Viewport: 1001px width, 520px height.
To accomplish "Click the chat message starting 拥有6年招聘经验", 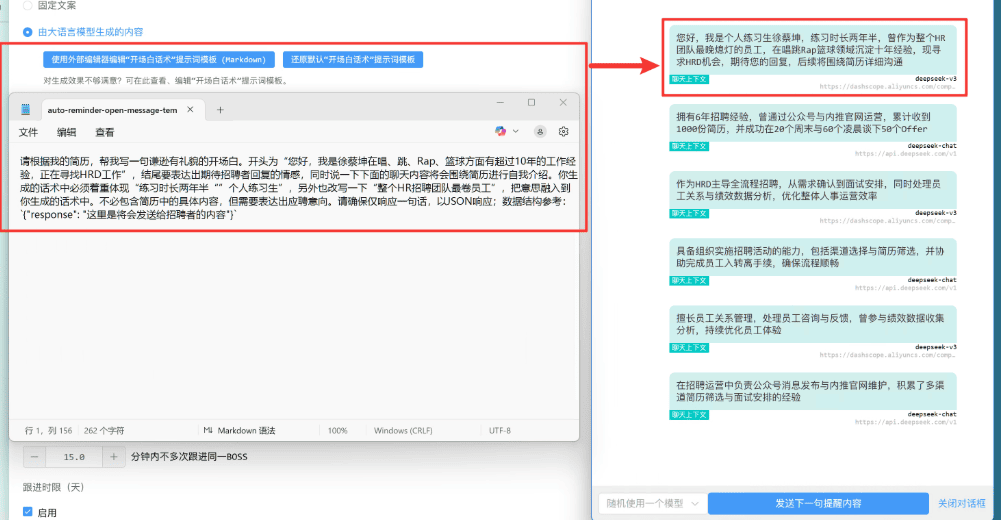I will [x=813, y=123].
